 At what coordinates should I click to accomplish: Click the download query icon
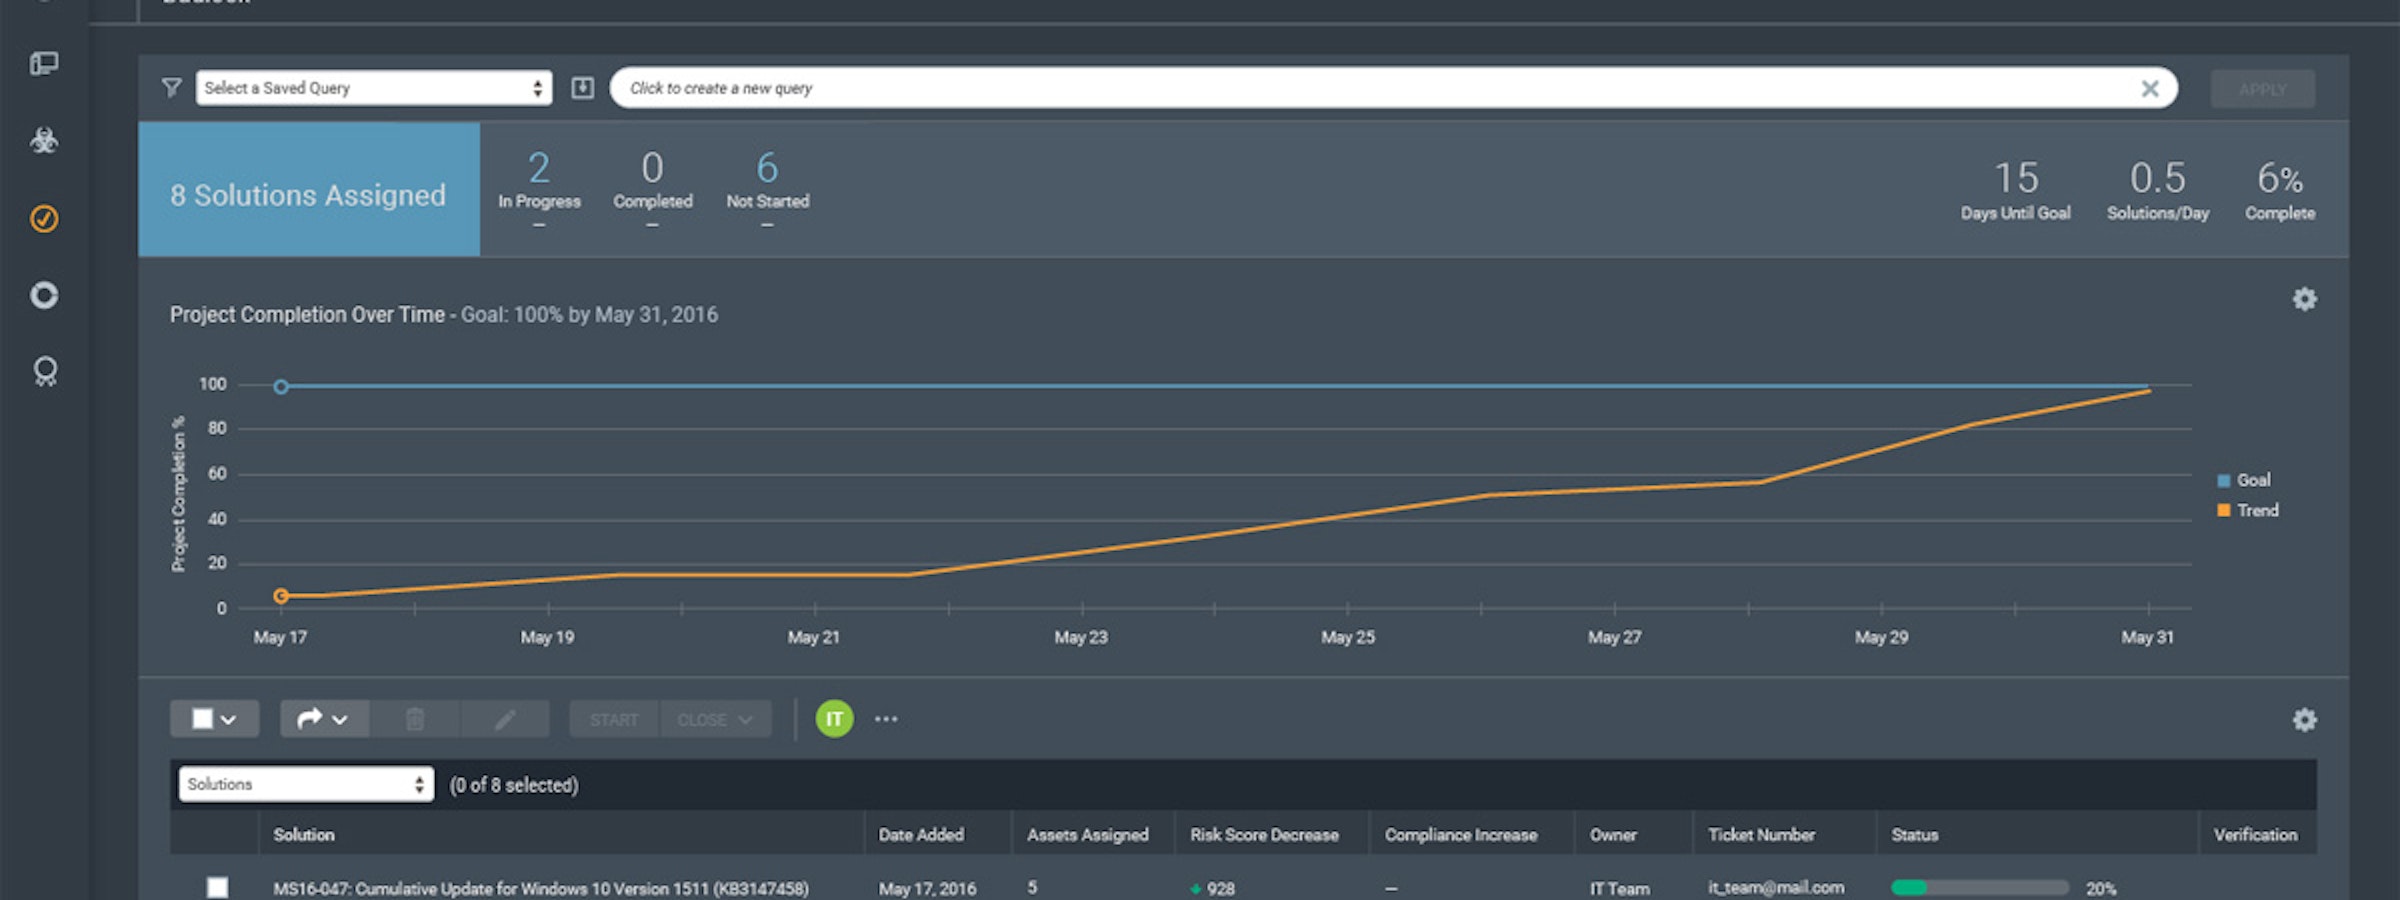coord(583,88)
